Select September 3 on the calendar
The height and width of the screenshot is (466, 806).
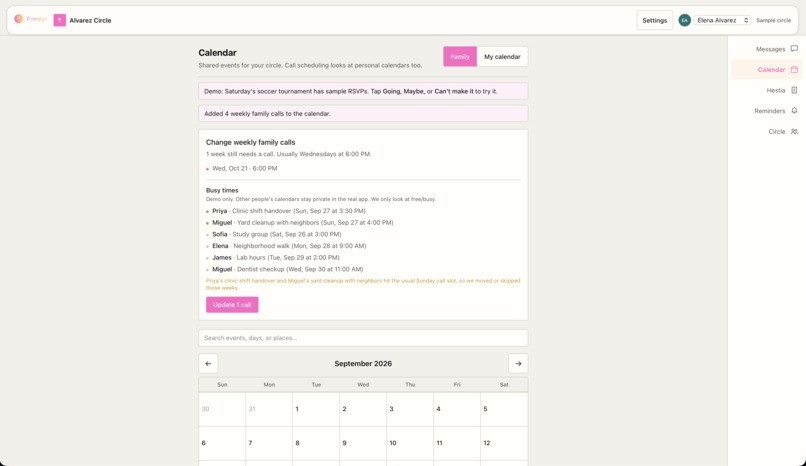(410, 409)
